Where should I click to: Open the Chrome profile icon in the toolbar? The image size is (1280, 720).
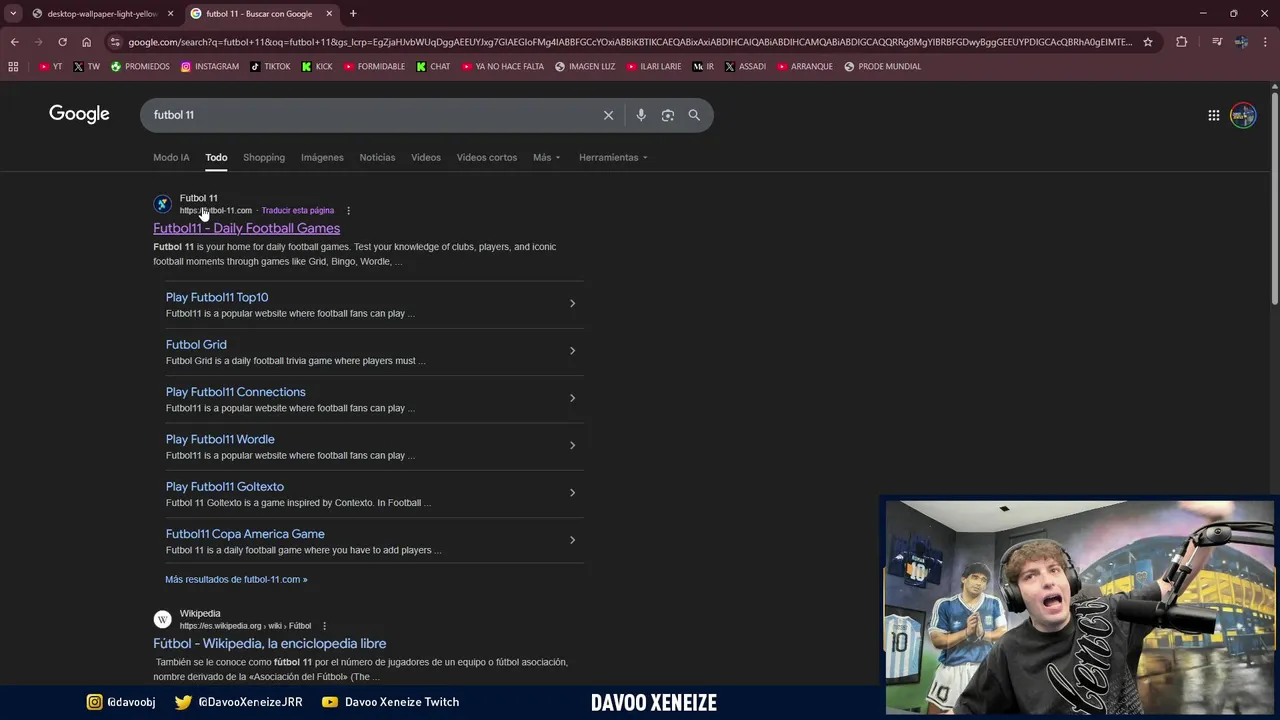coord(1241,42)
